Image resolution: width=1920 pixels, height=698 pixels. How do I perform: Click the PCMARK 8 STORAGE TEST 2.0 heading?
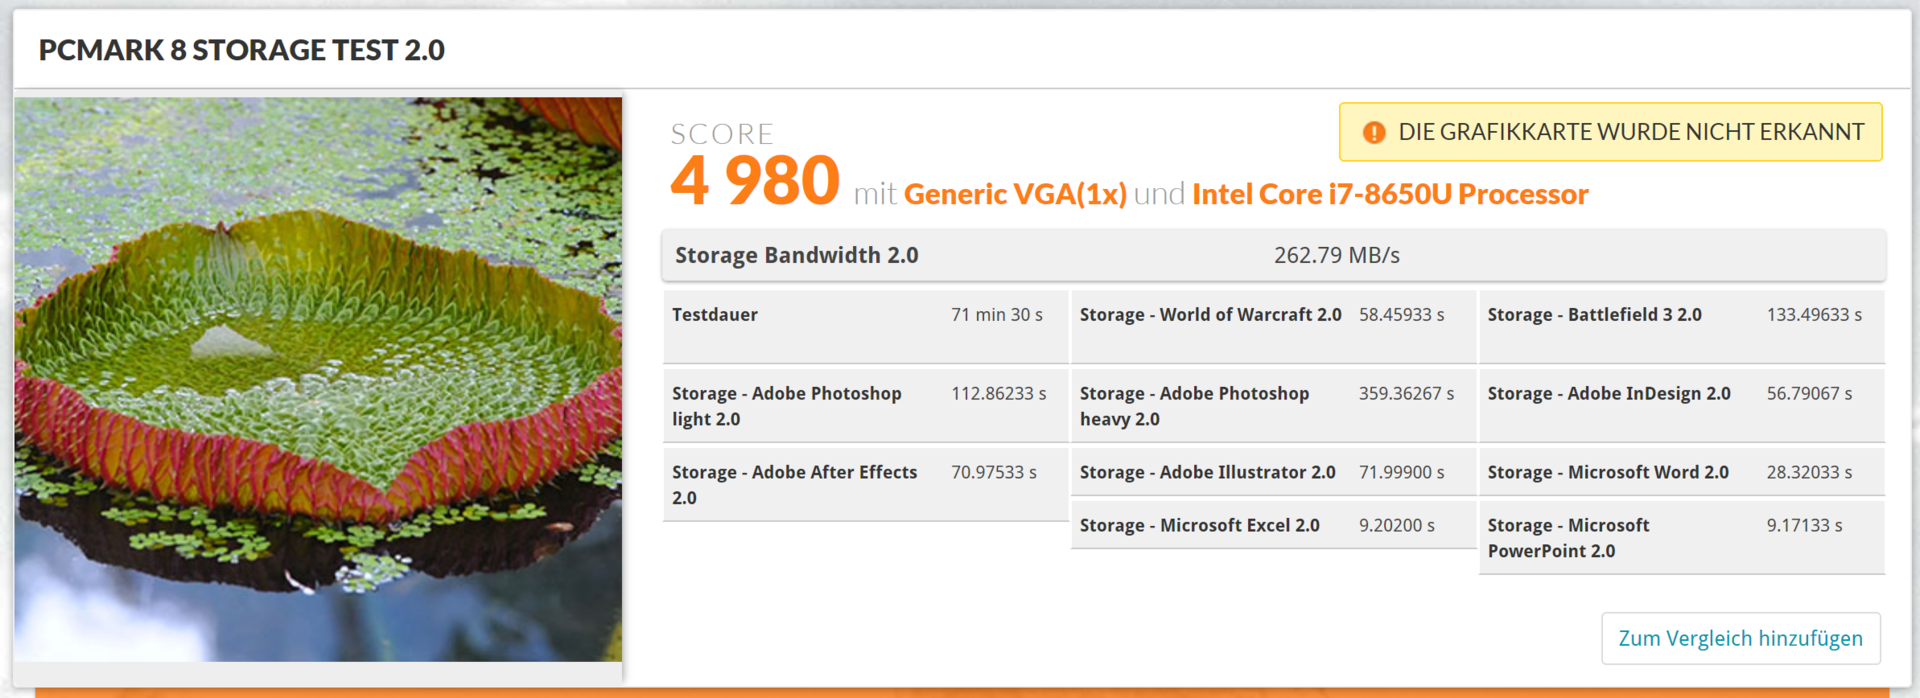tap(242, 50)
